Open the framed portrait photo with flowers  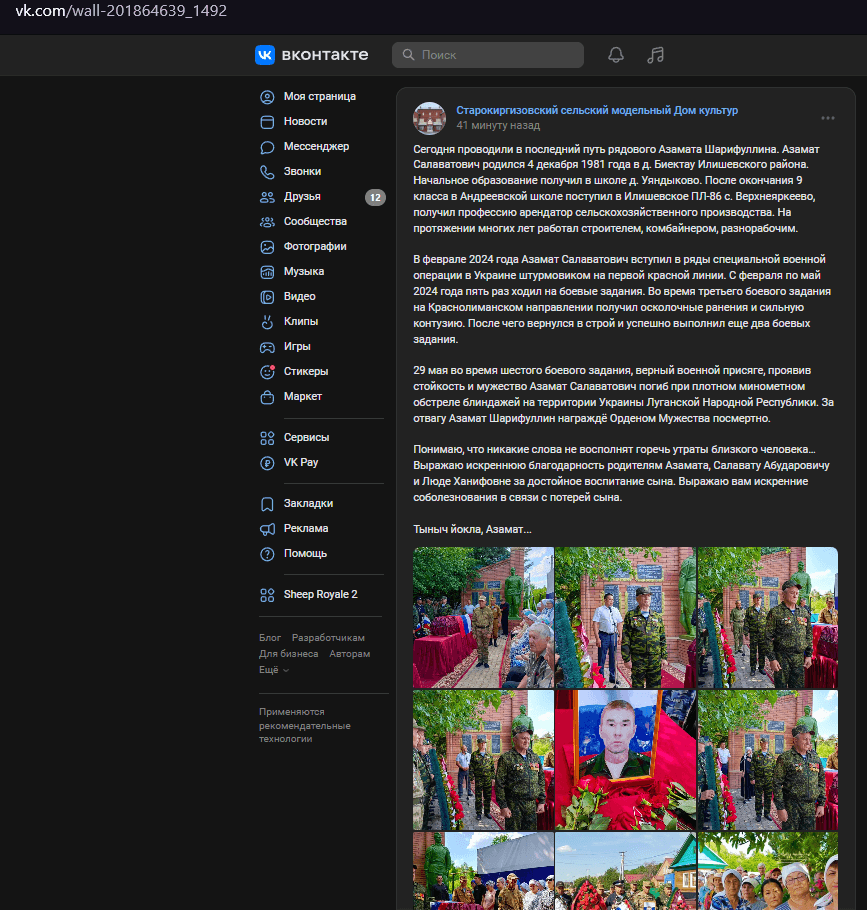point(625,760)
